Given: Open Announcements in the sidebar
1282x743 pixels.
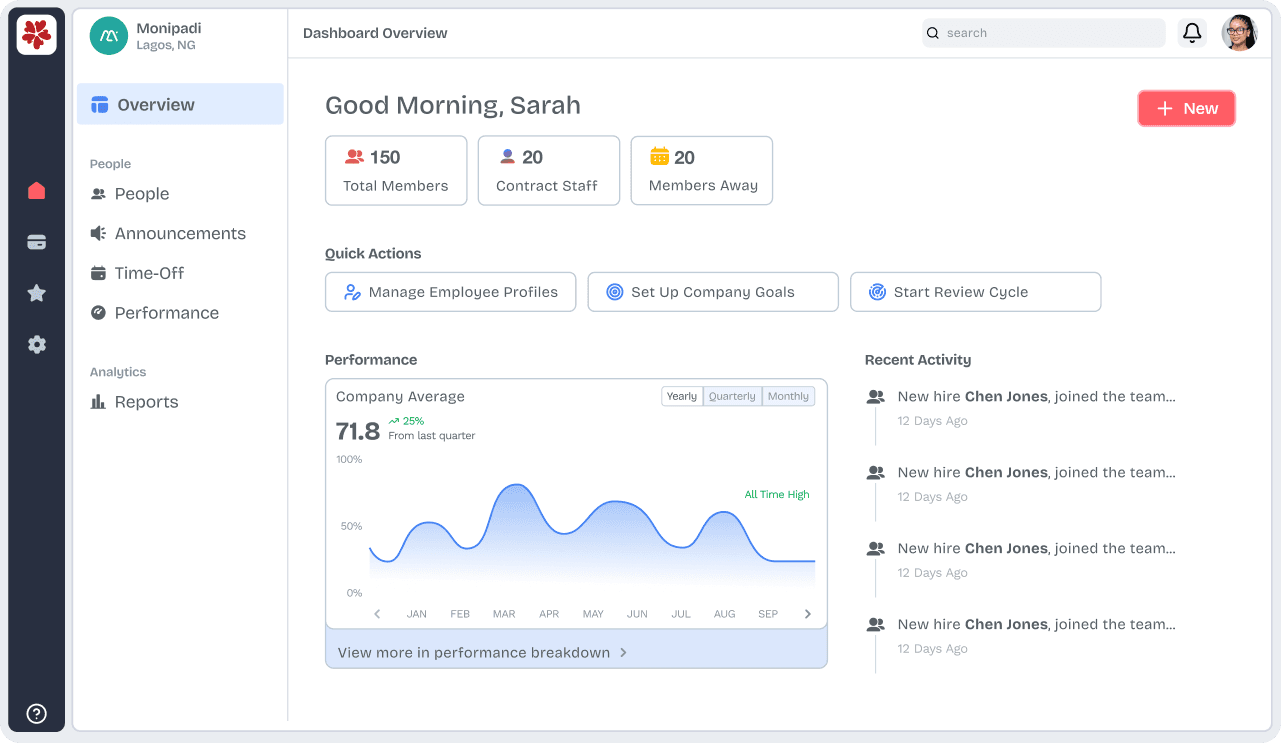Looking at the screenshot, I should [x=168, y=233].
